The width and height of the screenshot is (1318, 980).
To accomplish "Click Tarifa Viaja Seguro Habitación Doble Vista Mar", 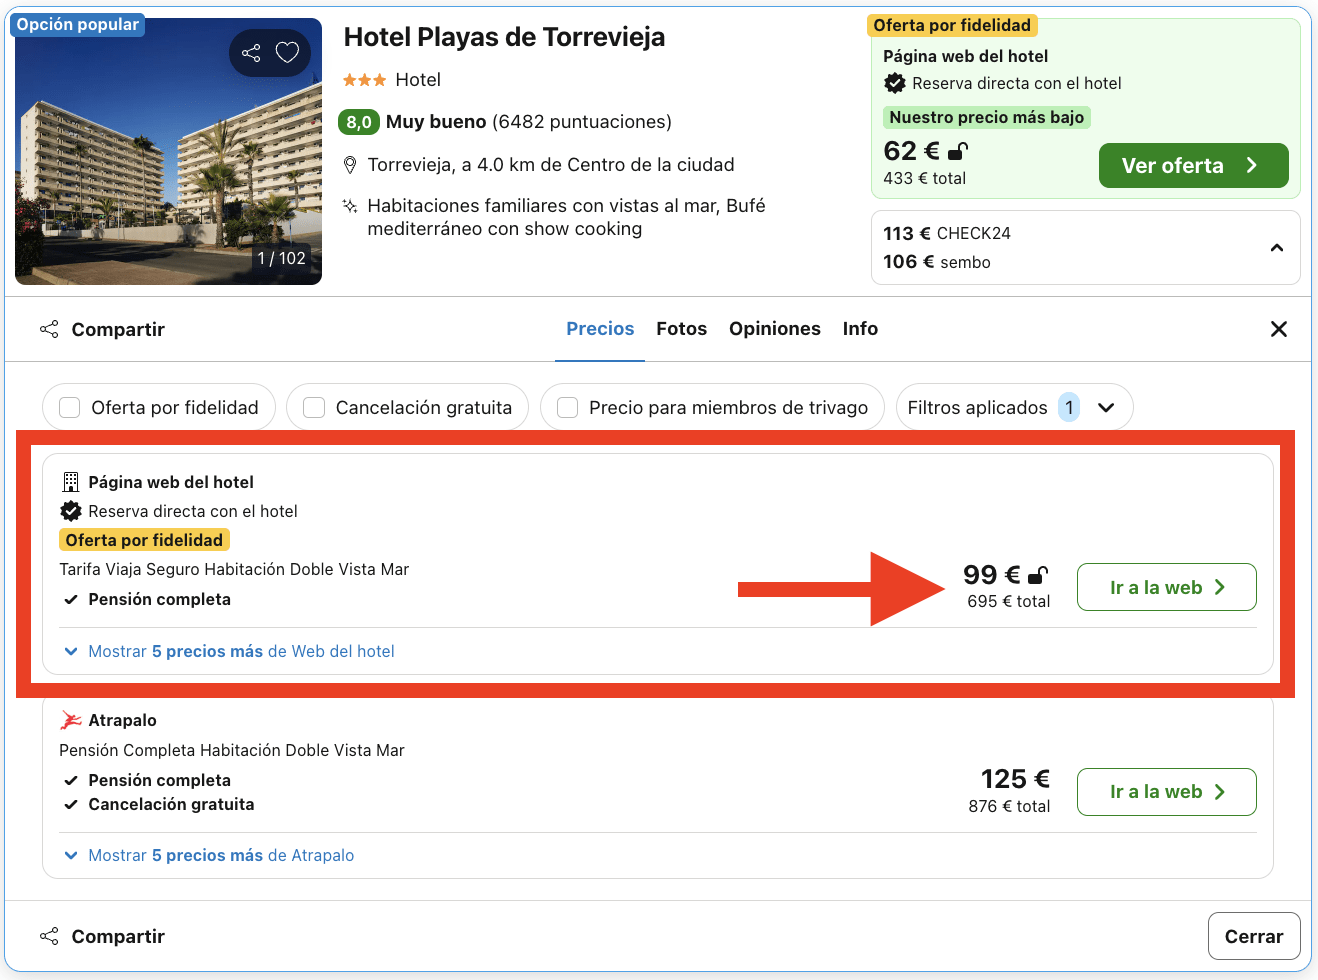I will coord(234,569).
